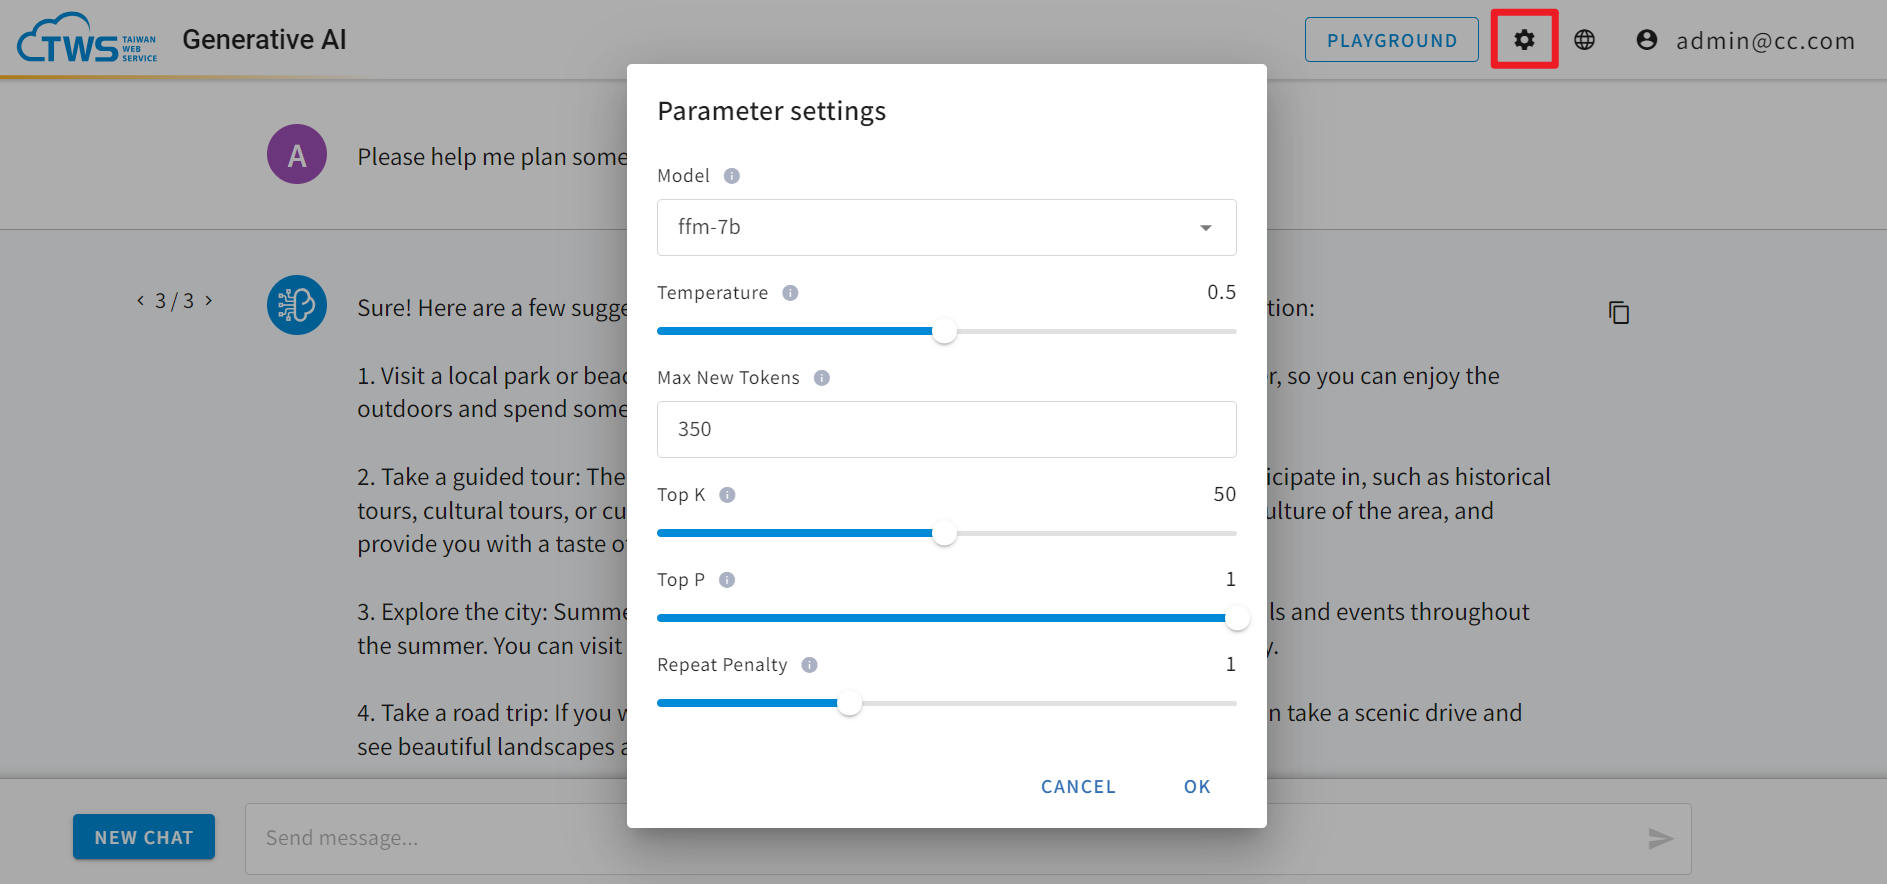Open the settings gear icon

[x=1524, y=40]
